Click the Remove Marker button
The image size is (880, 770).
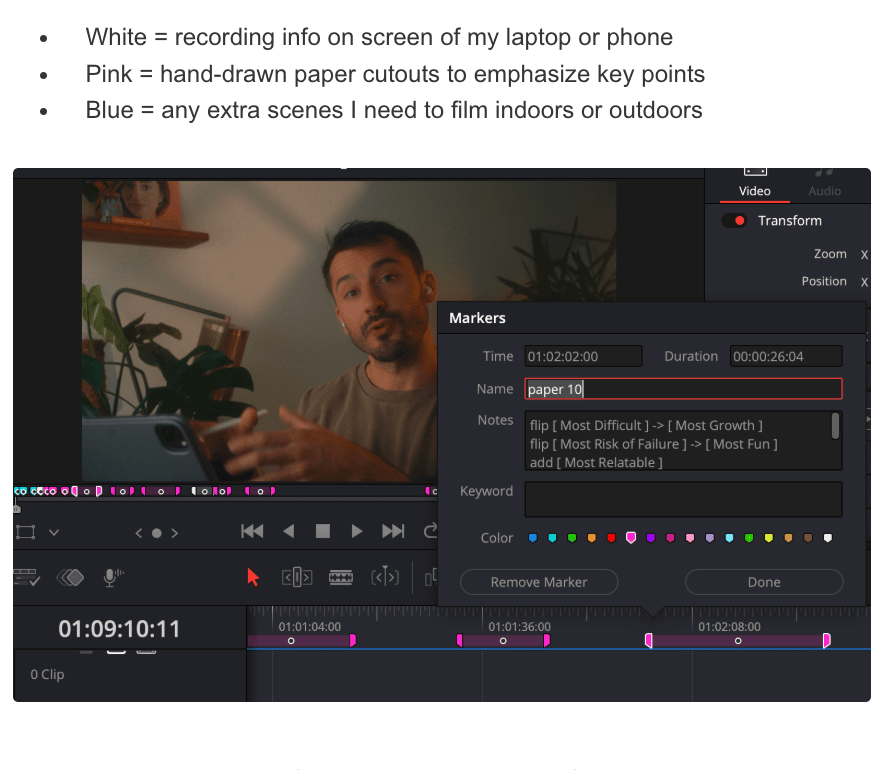[539, 582]
